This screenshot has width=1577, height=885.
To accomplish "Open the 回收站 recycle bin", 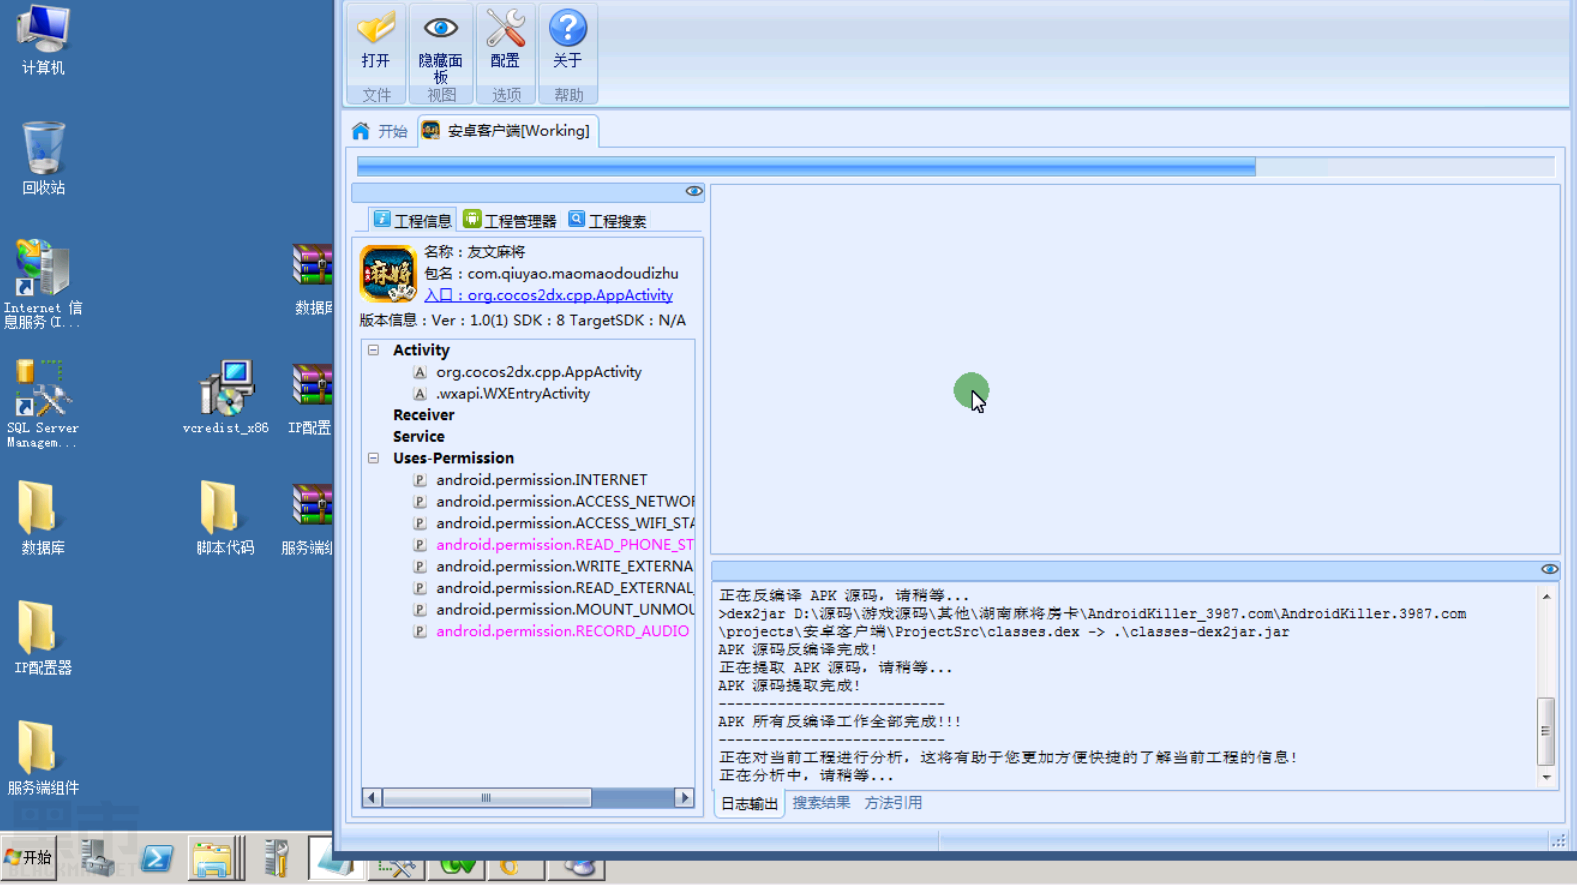I will coord(43,158).
